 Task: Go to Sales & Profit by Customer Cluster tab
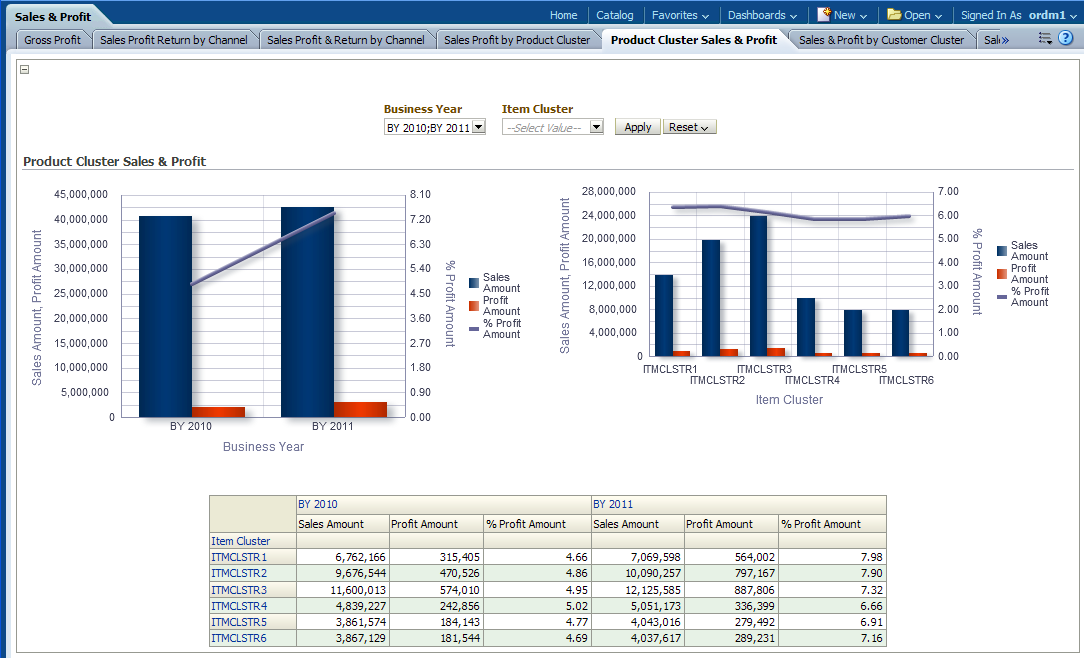click(x=881, y=40)
